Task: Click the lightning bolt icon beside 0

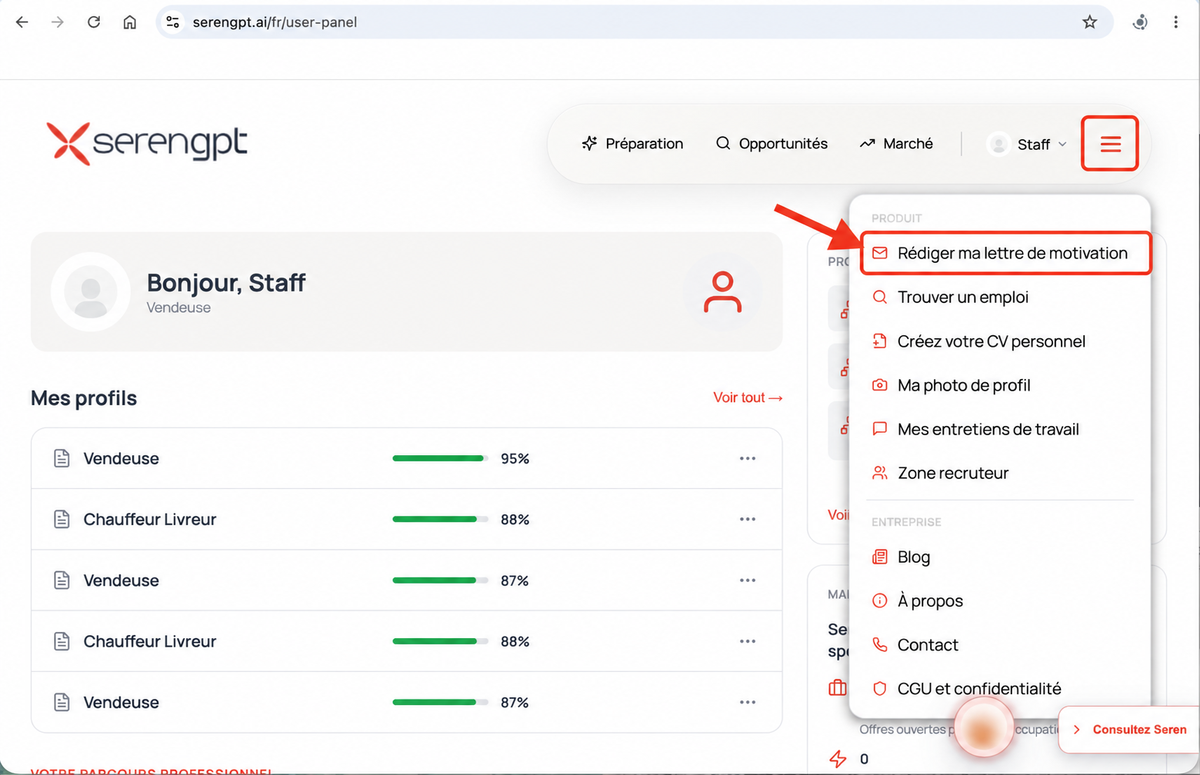Action: (838, 759)
